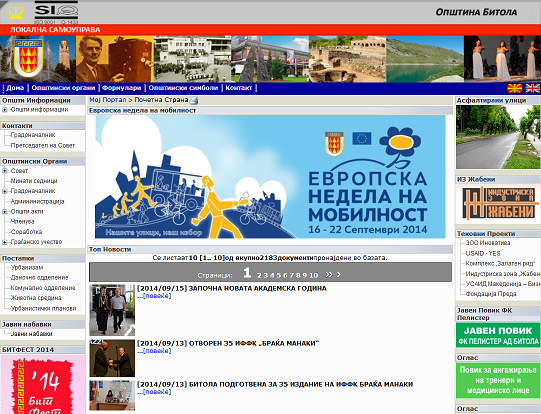Click the yellow logo icon in header
The width and height of the screenshot is (541, 414).
[x=16, y=13]
